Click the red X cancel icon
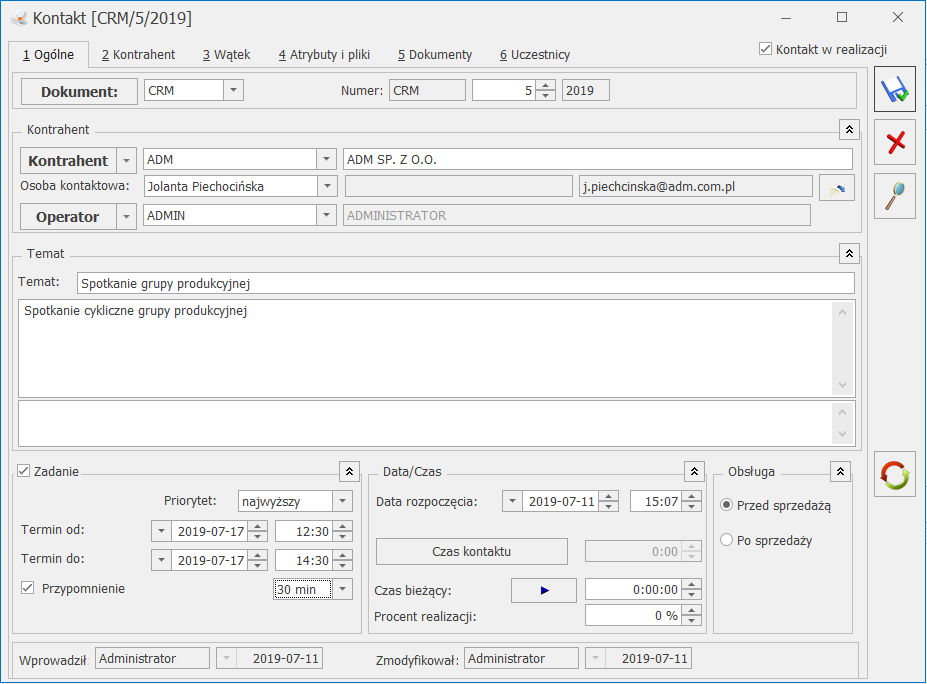927x684 pixels. point(895,143)
